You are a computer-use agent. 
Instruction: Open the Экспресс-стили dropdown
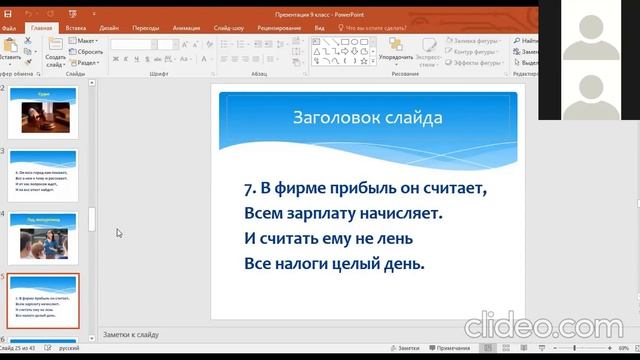(428, 52)
